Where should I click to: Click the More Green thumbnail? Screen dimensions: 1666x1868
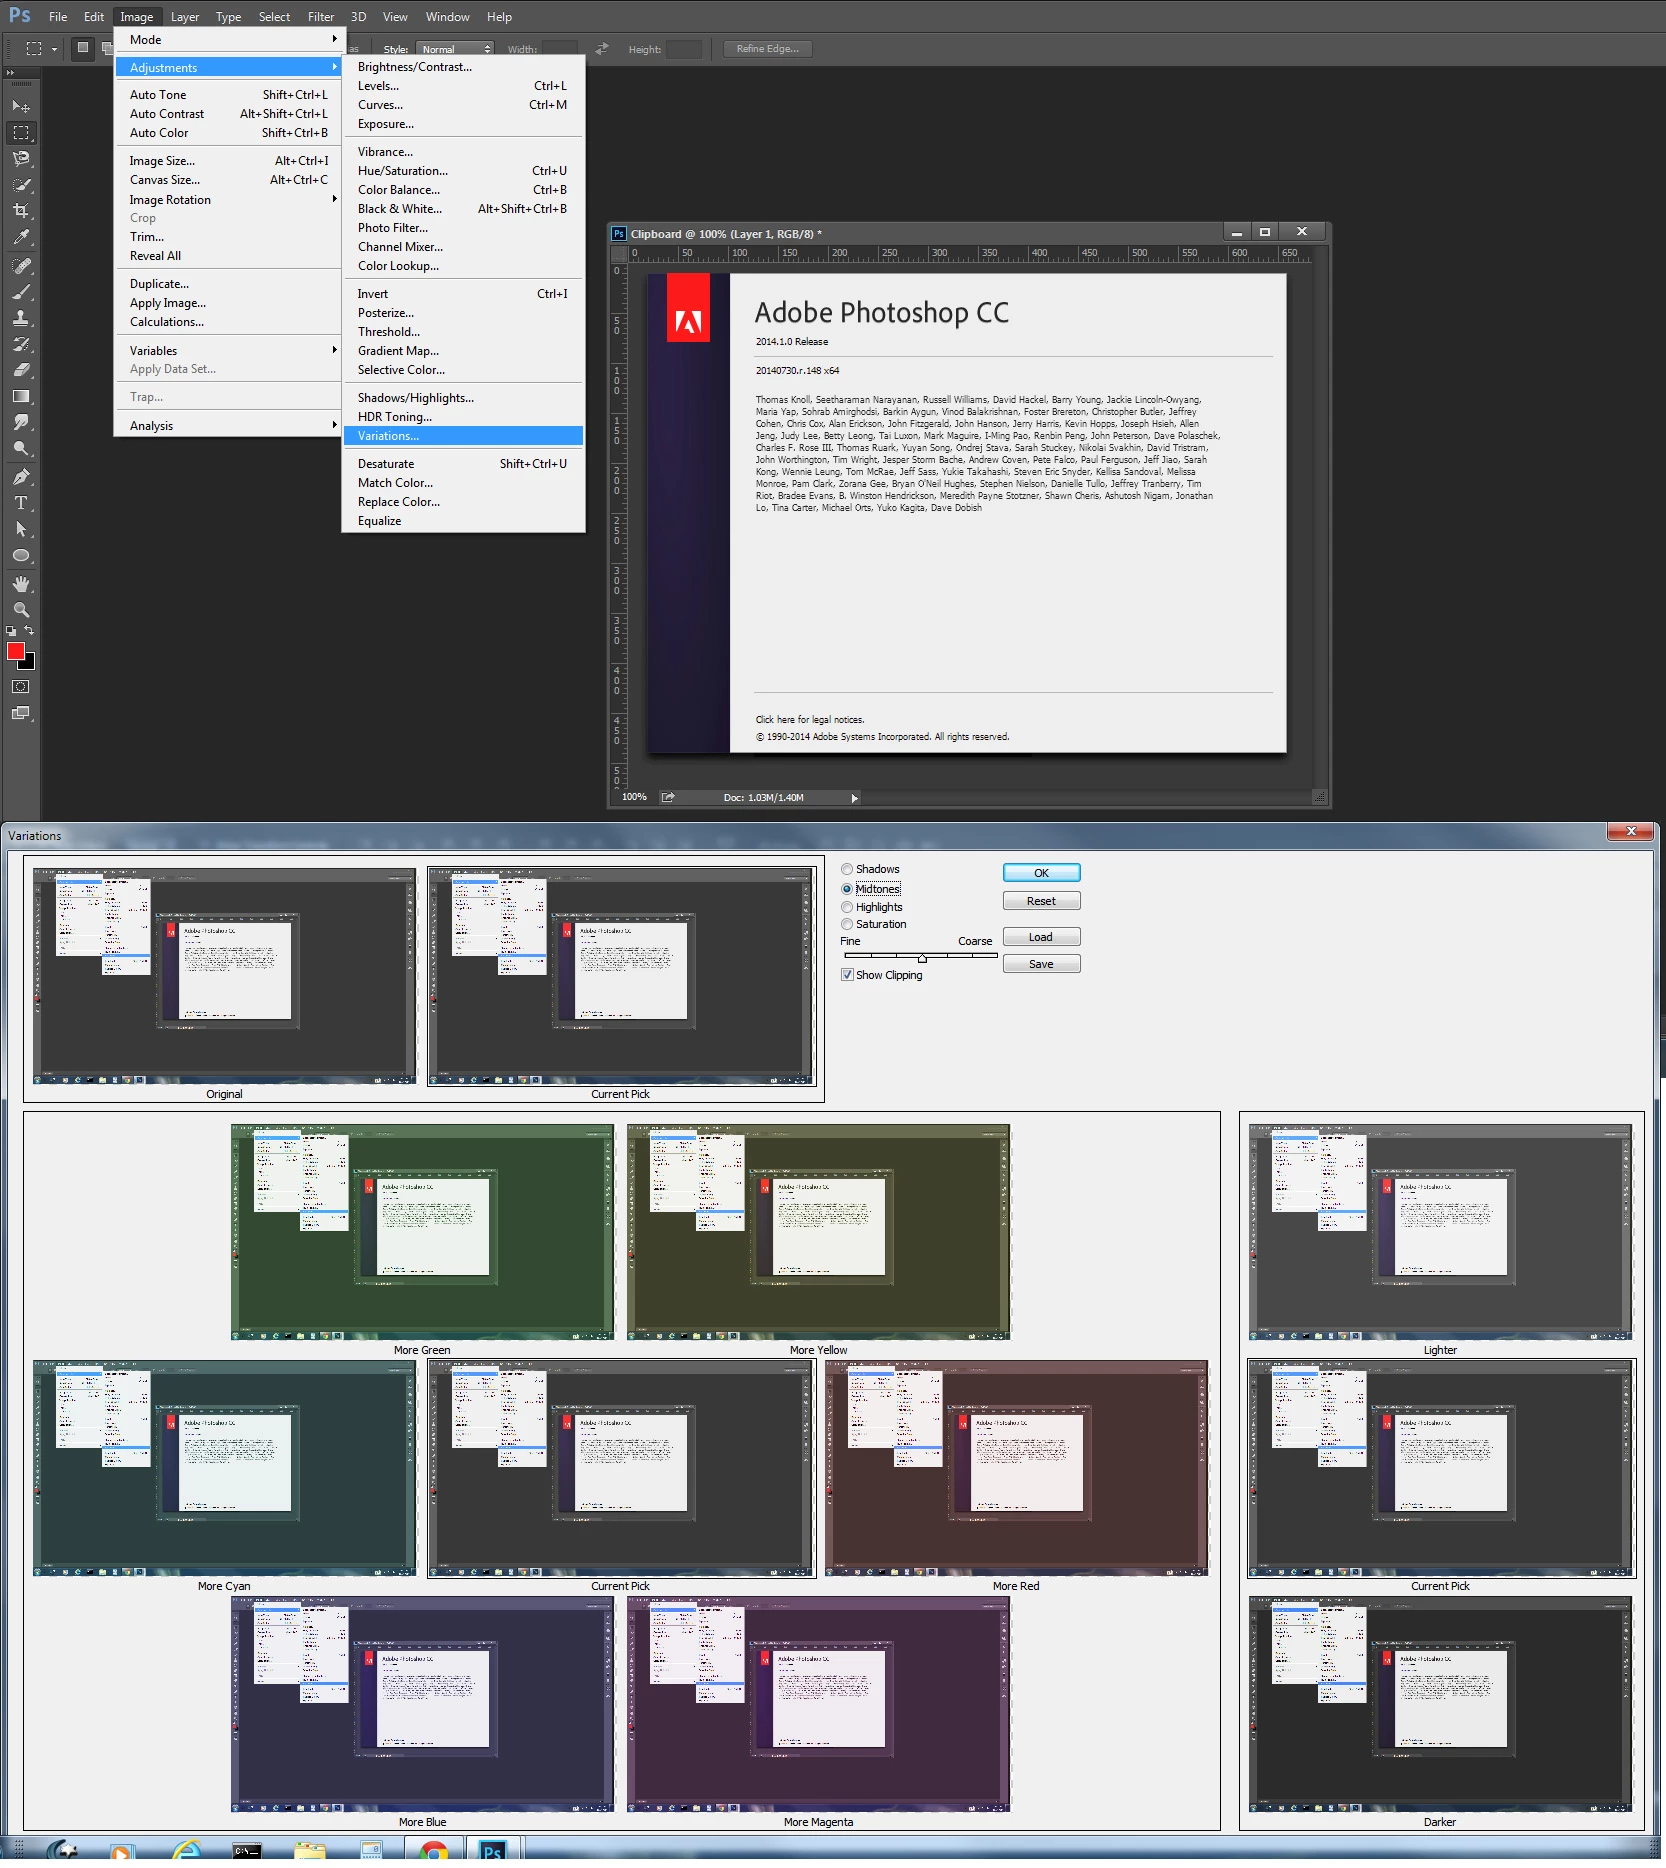(x=422, y=1232)
